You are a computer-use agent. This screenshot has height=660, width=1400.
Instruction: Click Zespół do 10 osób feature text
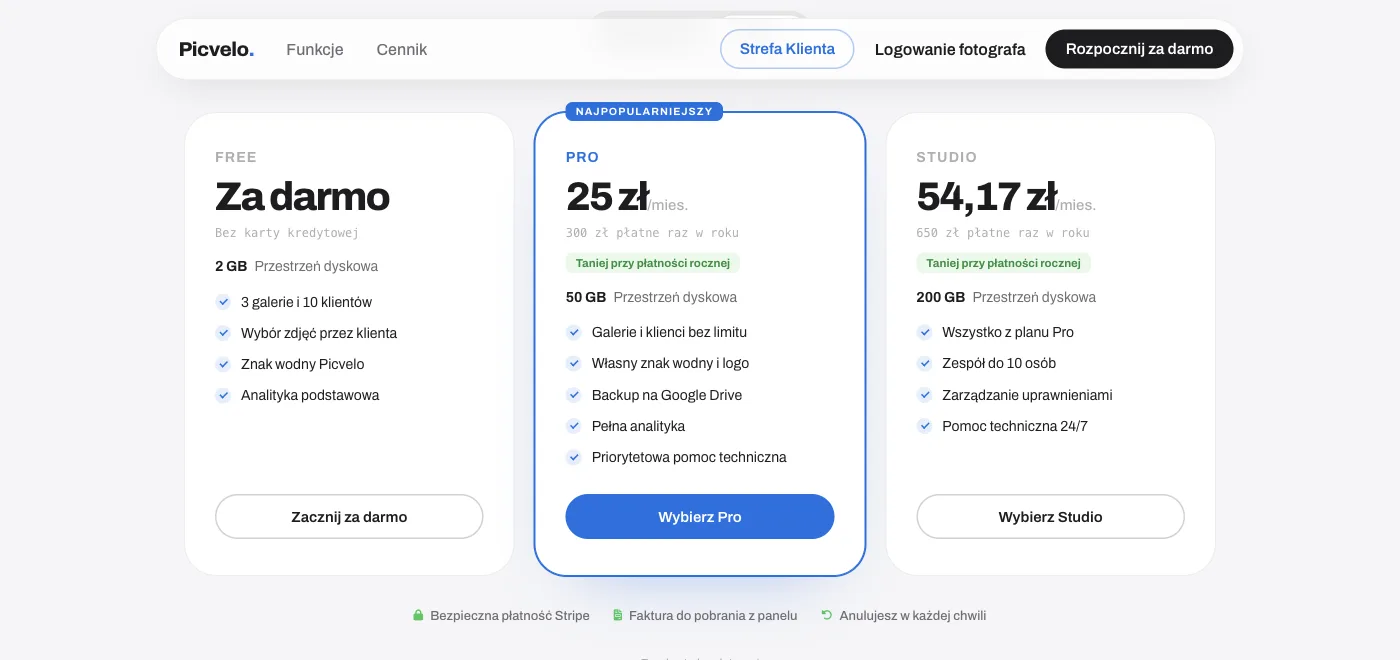point(999,363)
